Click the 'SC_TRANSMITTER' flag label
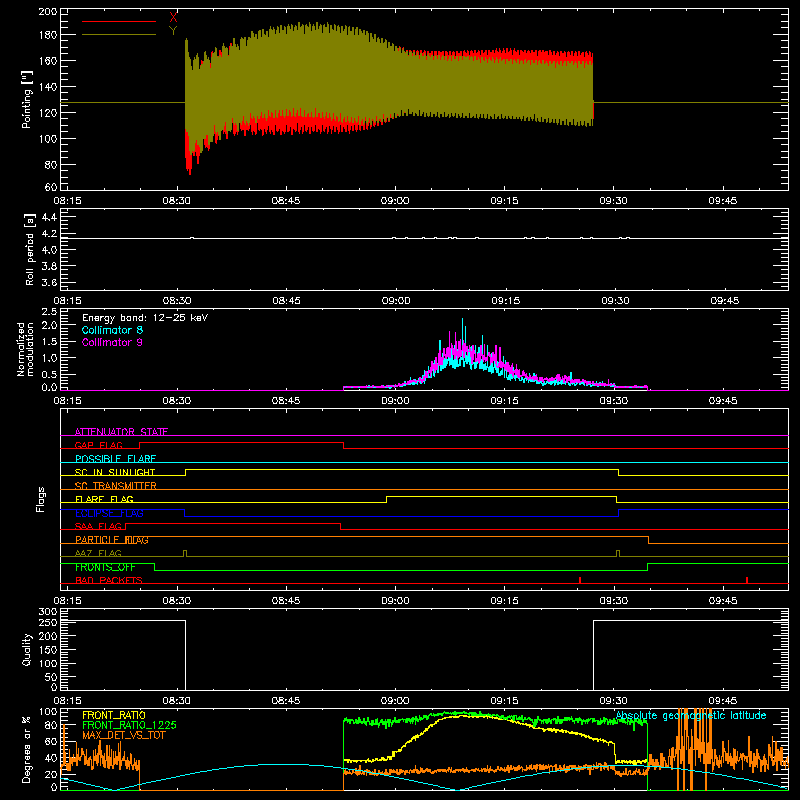 click(x=115, y=486)
